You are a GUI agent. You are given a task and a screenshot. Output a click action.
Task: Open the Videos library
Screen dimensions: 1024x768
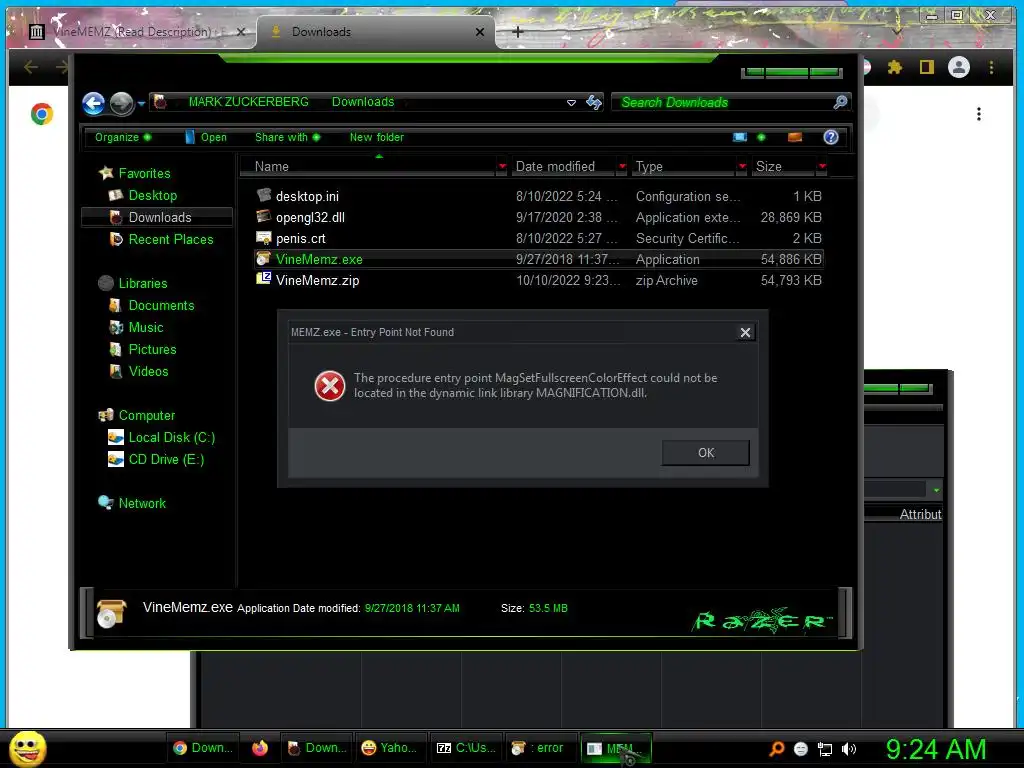(148, 371)
